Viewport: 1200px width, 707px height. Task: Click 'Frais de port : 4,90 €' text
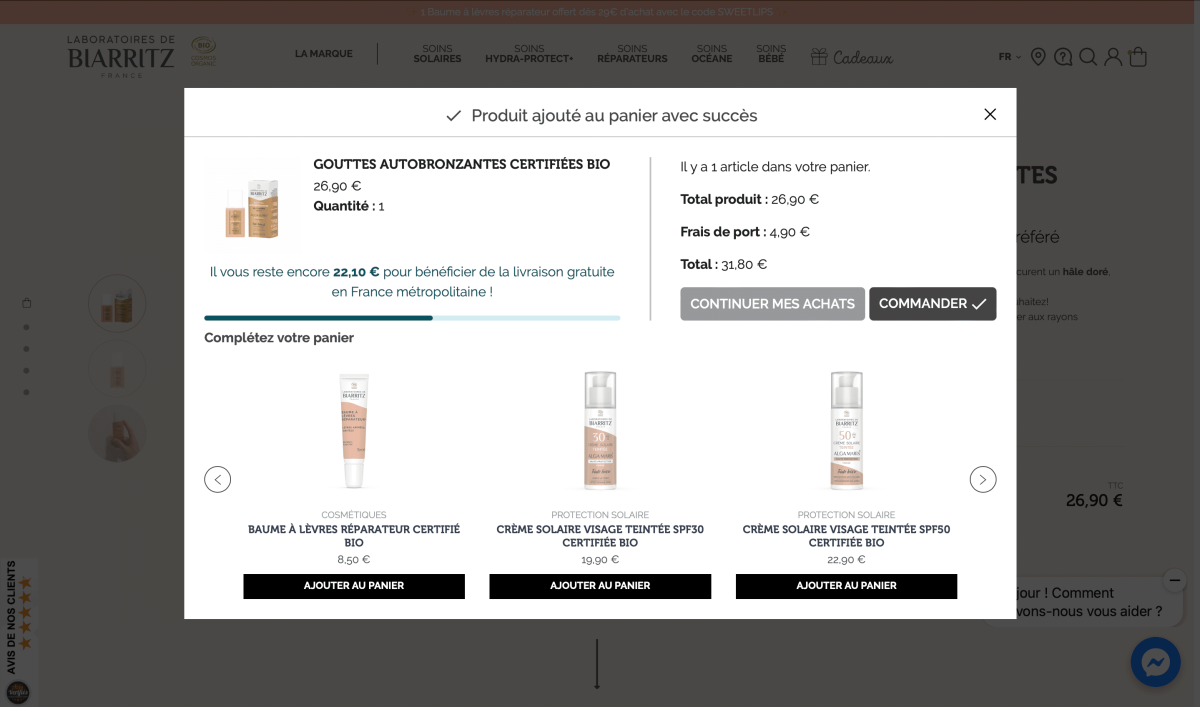(x=745, y=232)
